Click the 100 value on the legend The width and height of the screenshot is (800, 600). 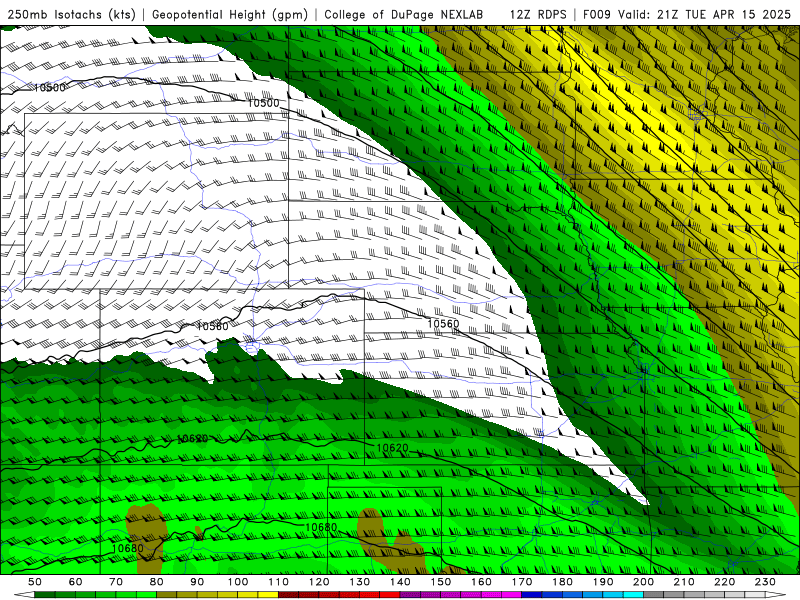click(x=238, y=582)
